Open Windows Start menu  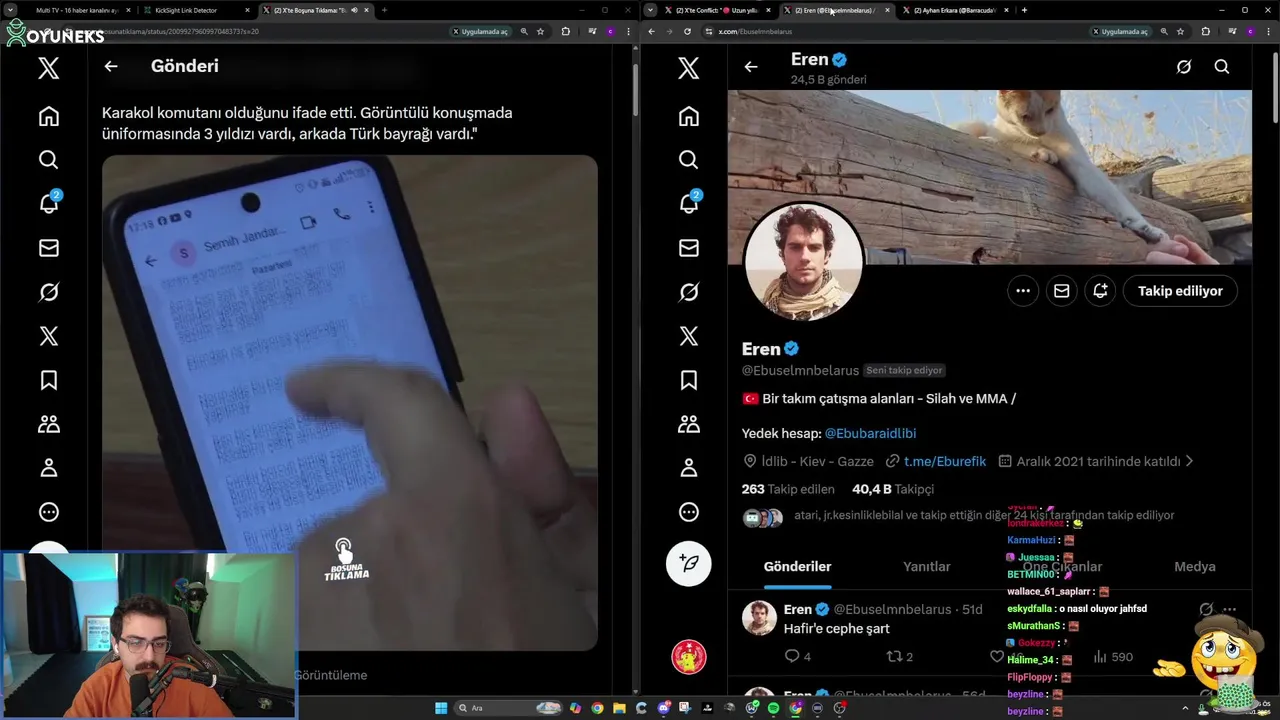click(441, 708)
